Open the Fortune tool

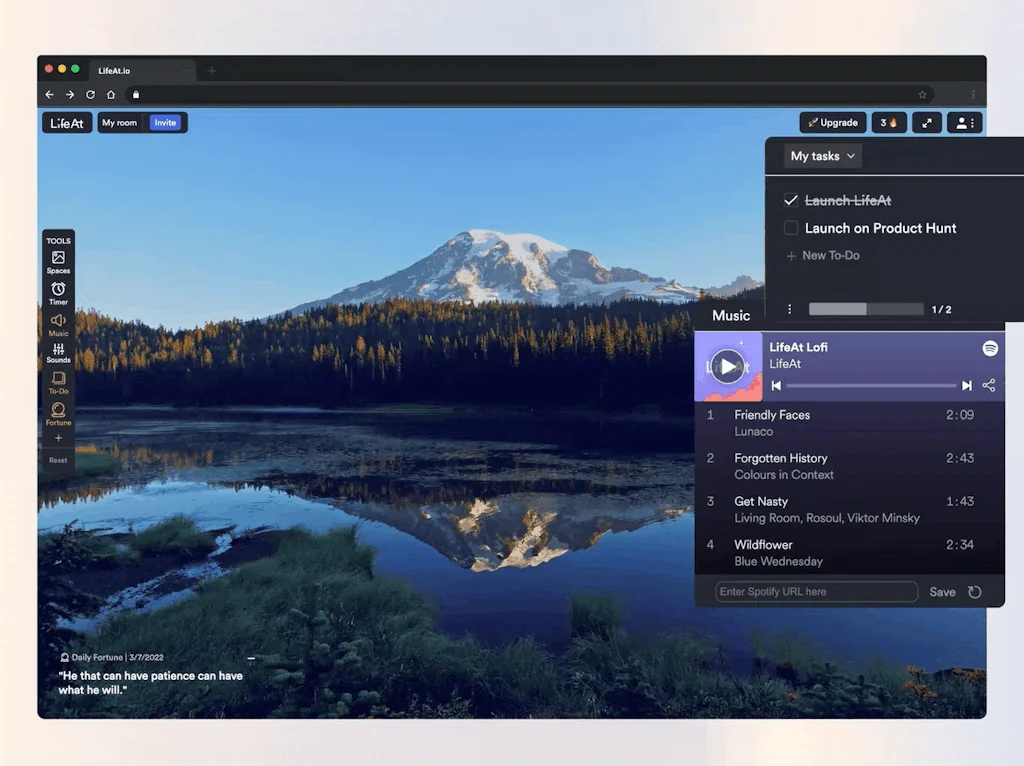(58, 413)
